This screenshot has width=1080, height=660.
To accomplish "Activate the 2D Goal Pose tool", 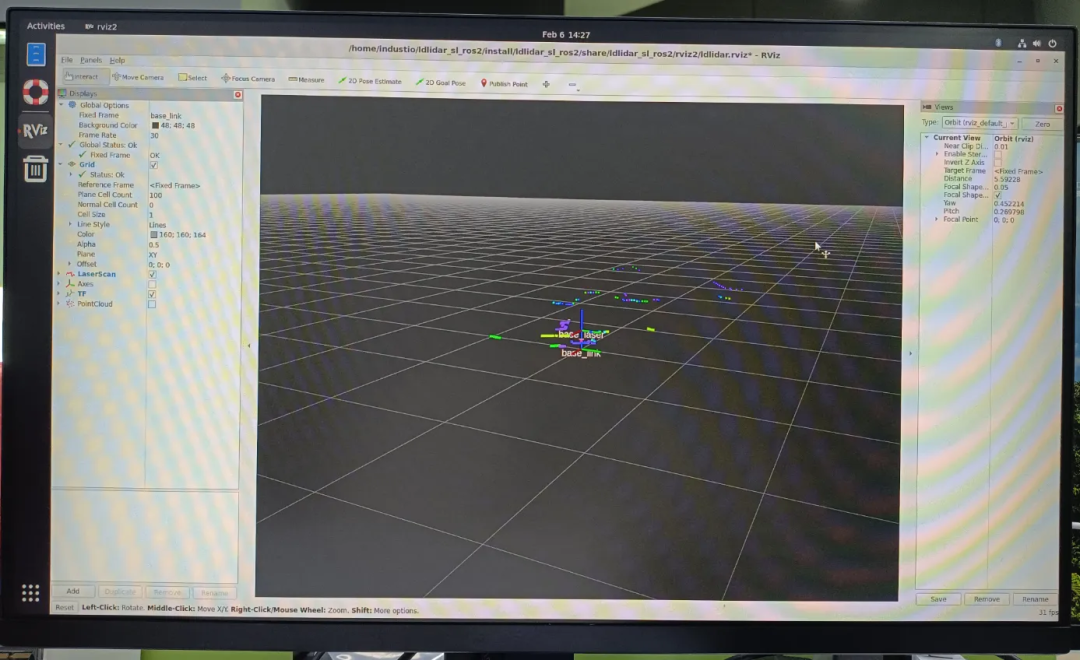I will (441, 82).
